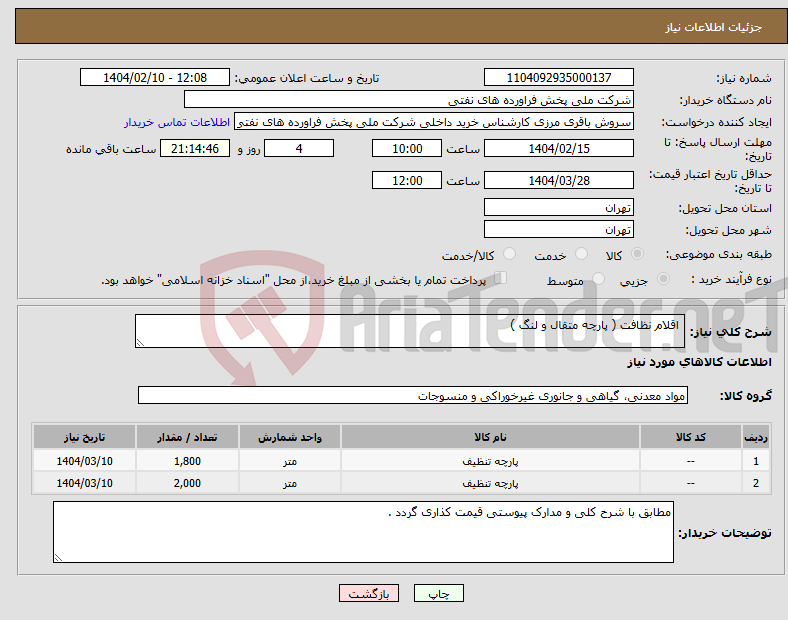Click the نام کالا column header
This screenshot has width=788, height=620.
click(x=490, y=437)
